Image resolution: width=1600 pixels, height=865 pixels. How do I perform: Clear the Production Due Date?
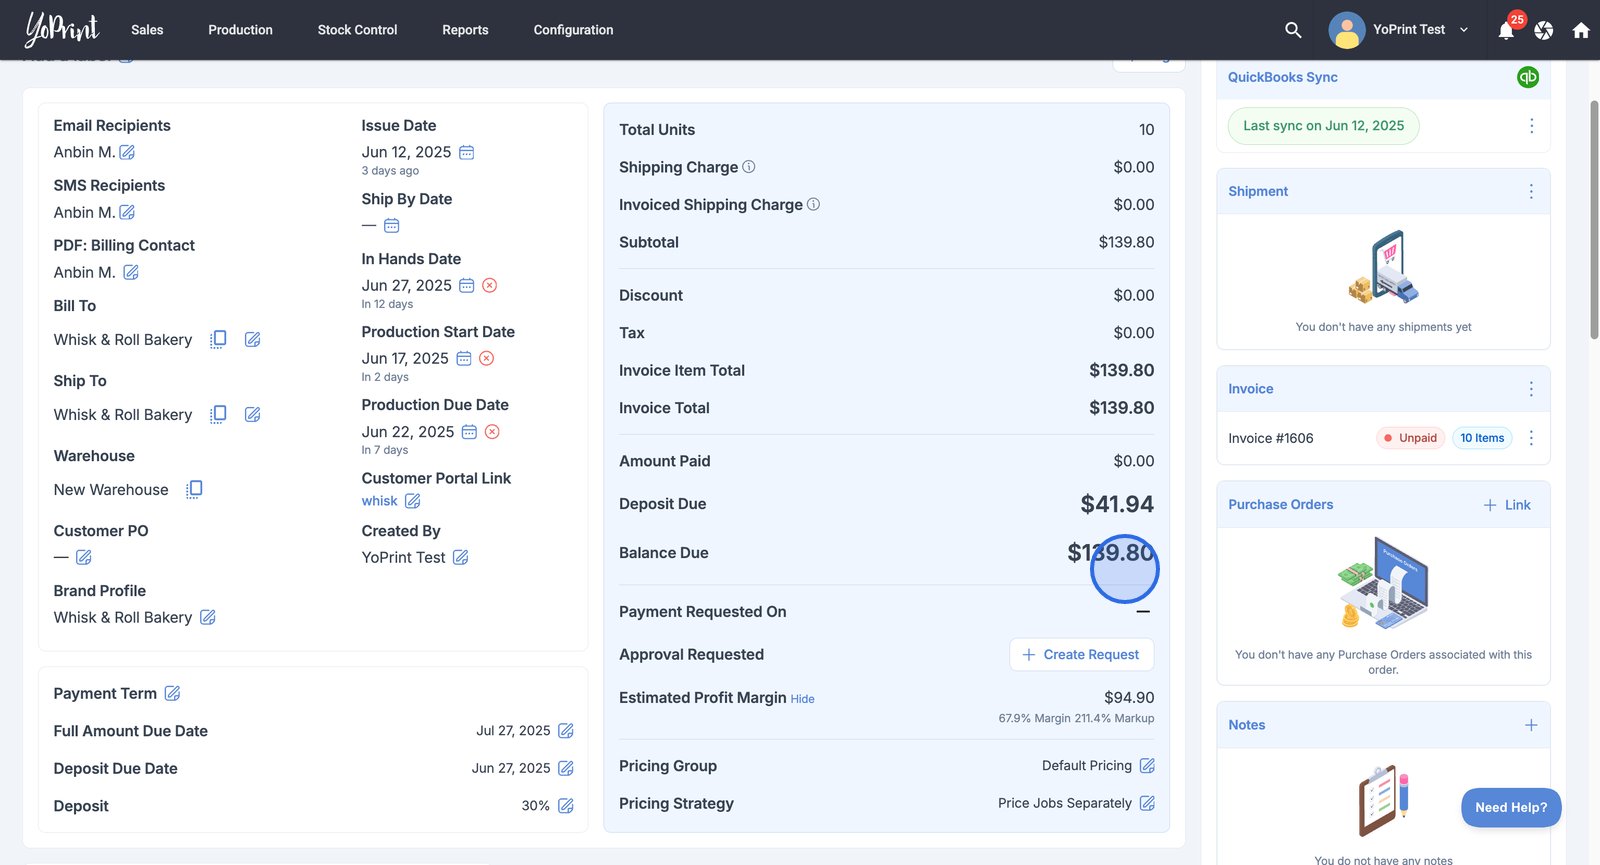(492, 432)
